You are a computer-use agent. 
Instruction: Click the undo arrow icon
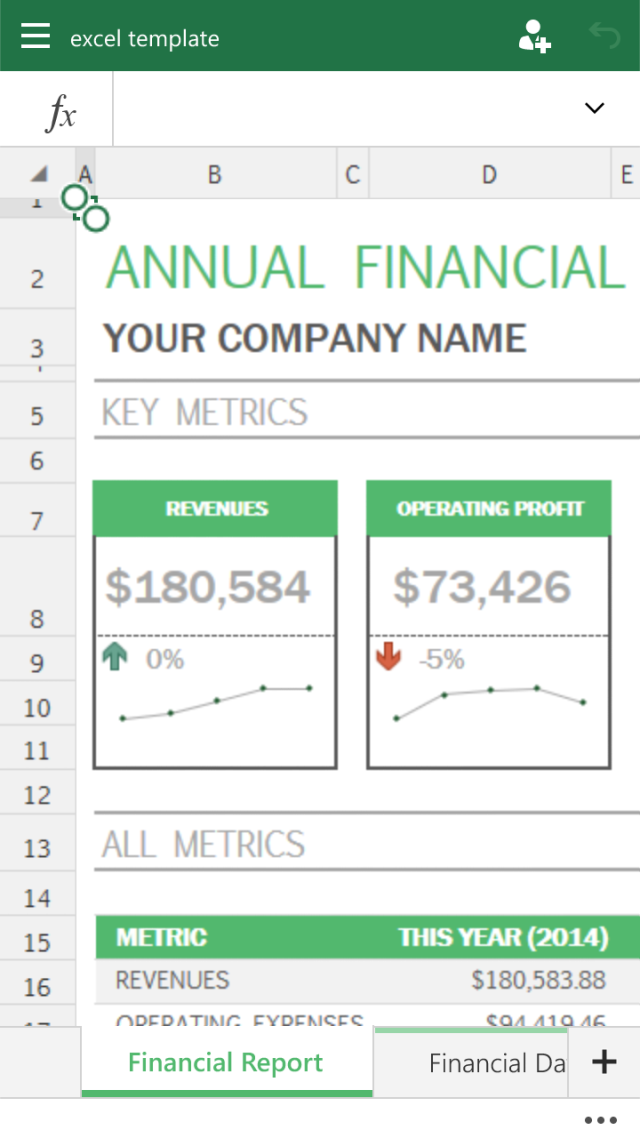pos(605,37)
